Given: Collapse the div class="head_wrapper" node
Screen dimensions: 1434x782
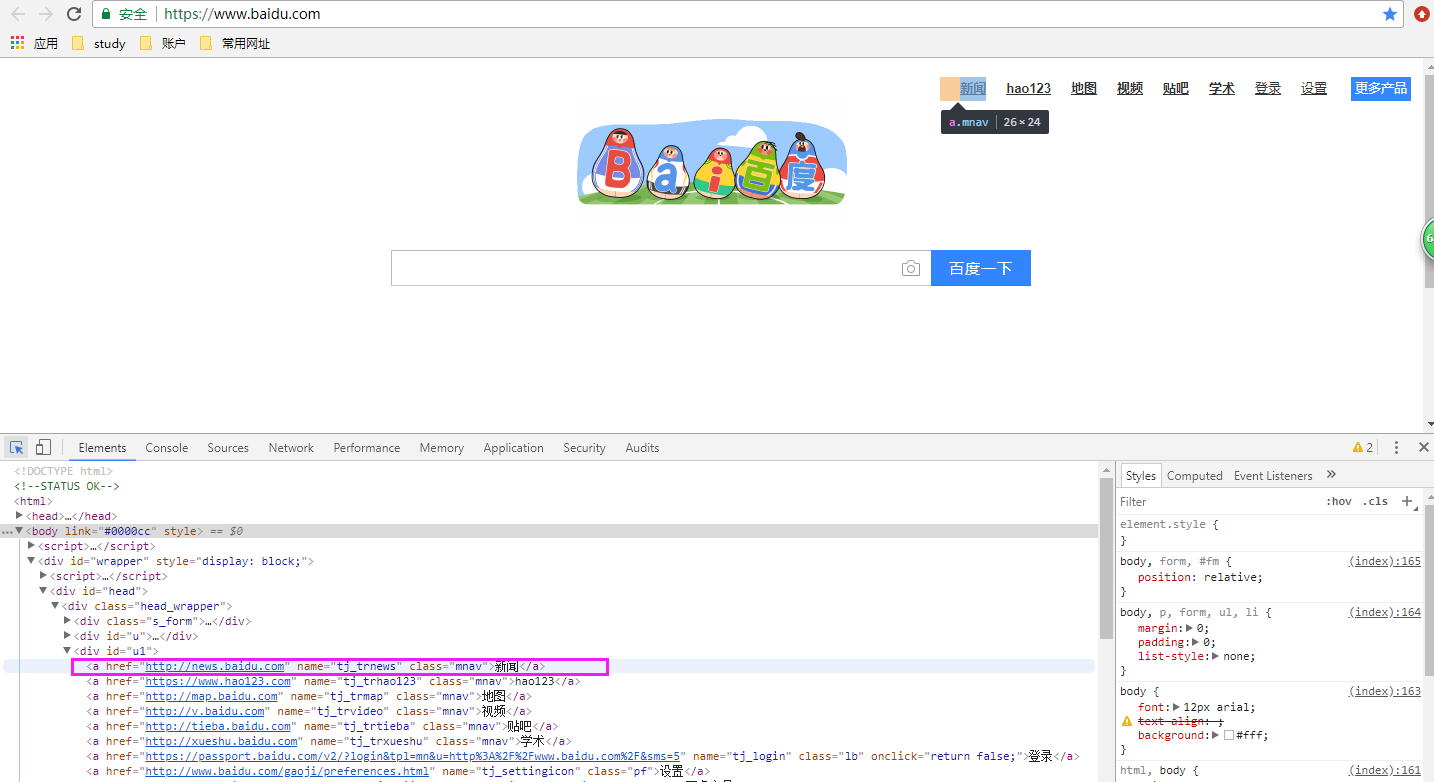Looking at the screenshot, I should pos(55,606).
